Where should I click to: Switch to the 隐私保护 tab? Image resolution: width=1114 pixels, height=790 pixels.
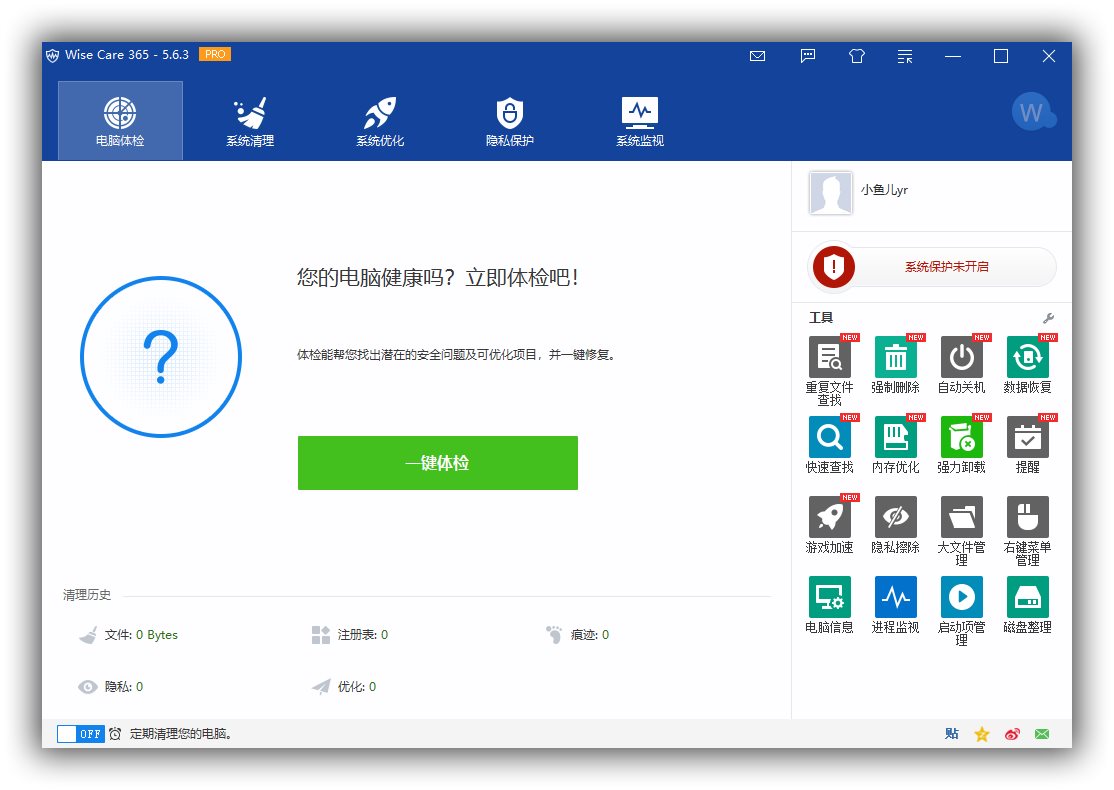tap(510, 121)
